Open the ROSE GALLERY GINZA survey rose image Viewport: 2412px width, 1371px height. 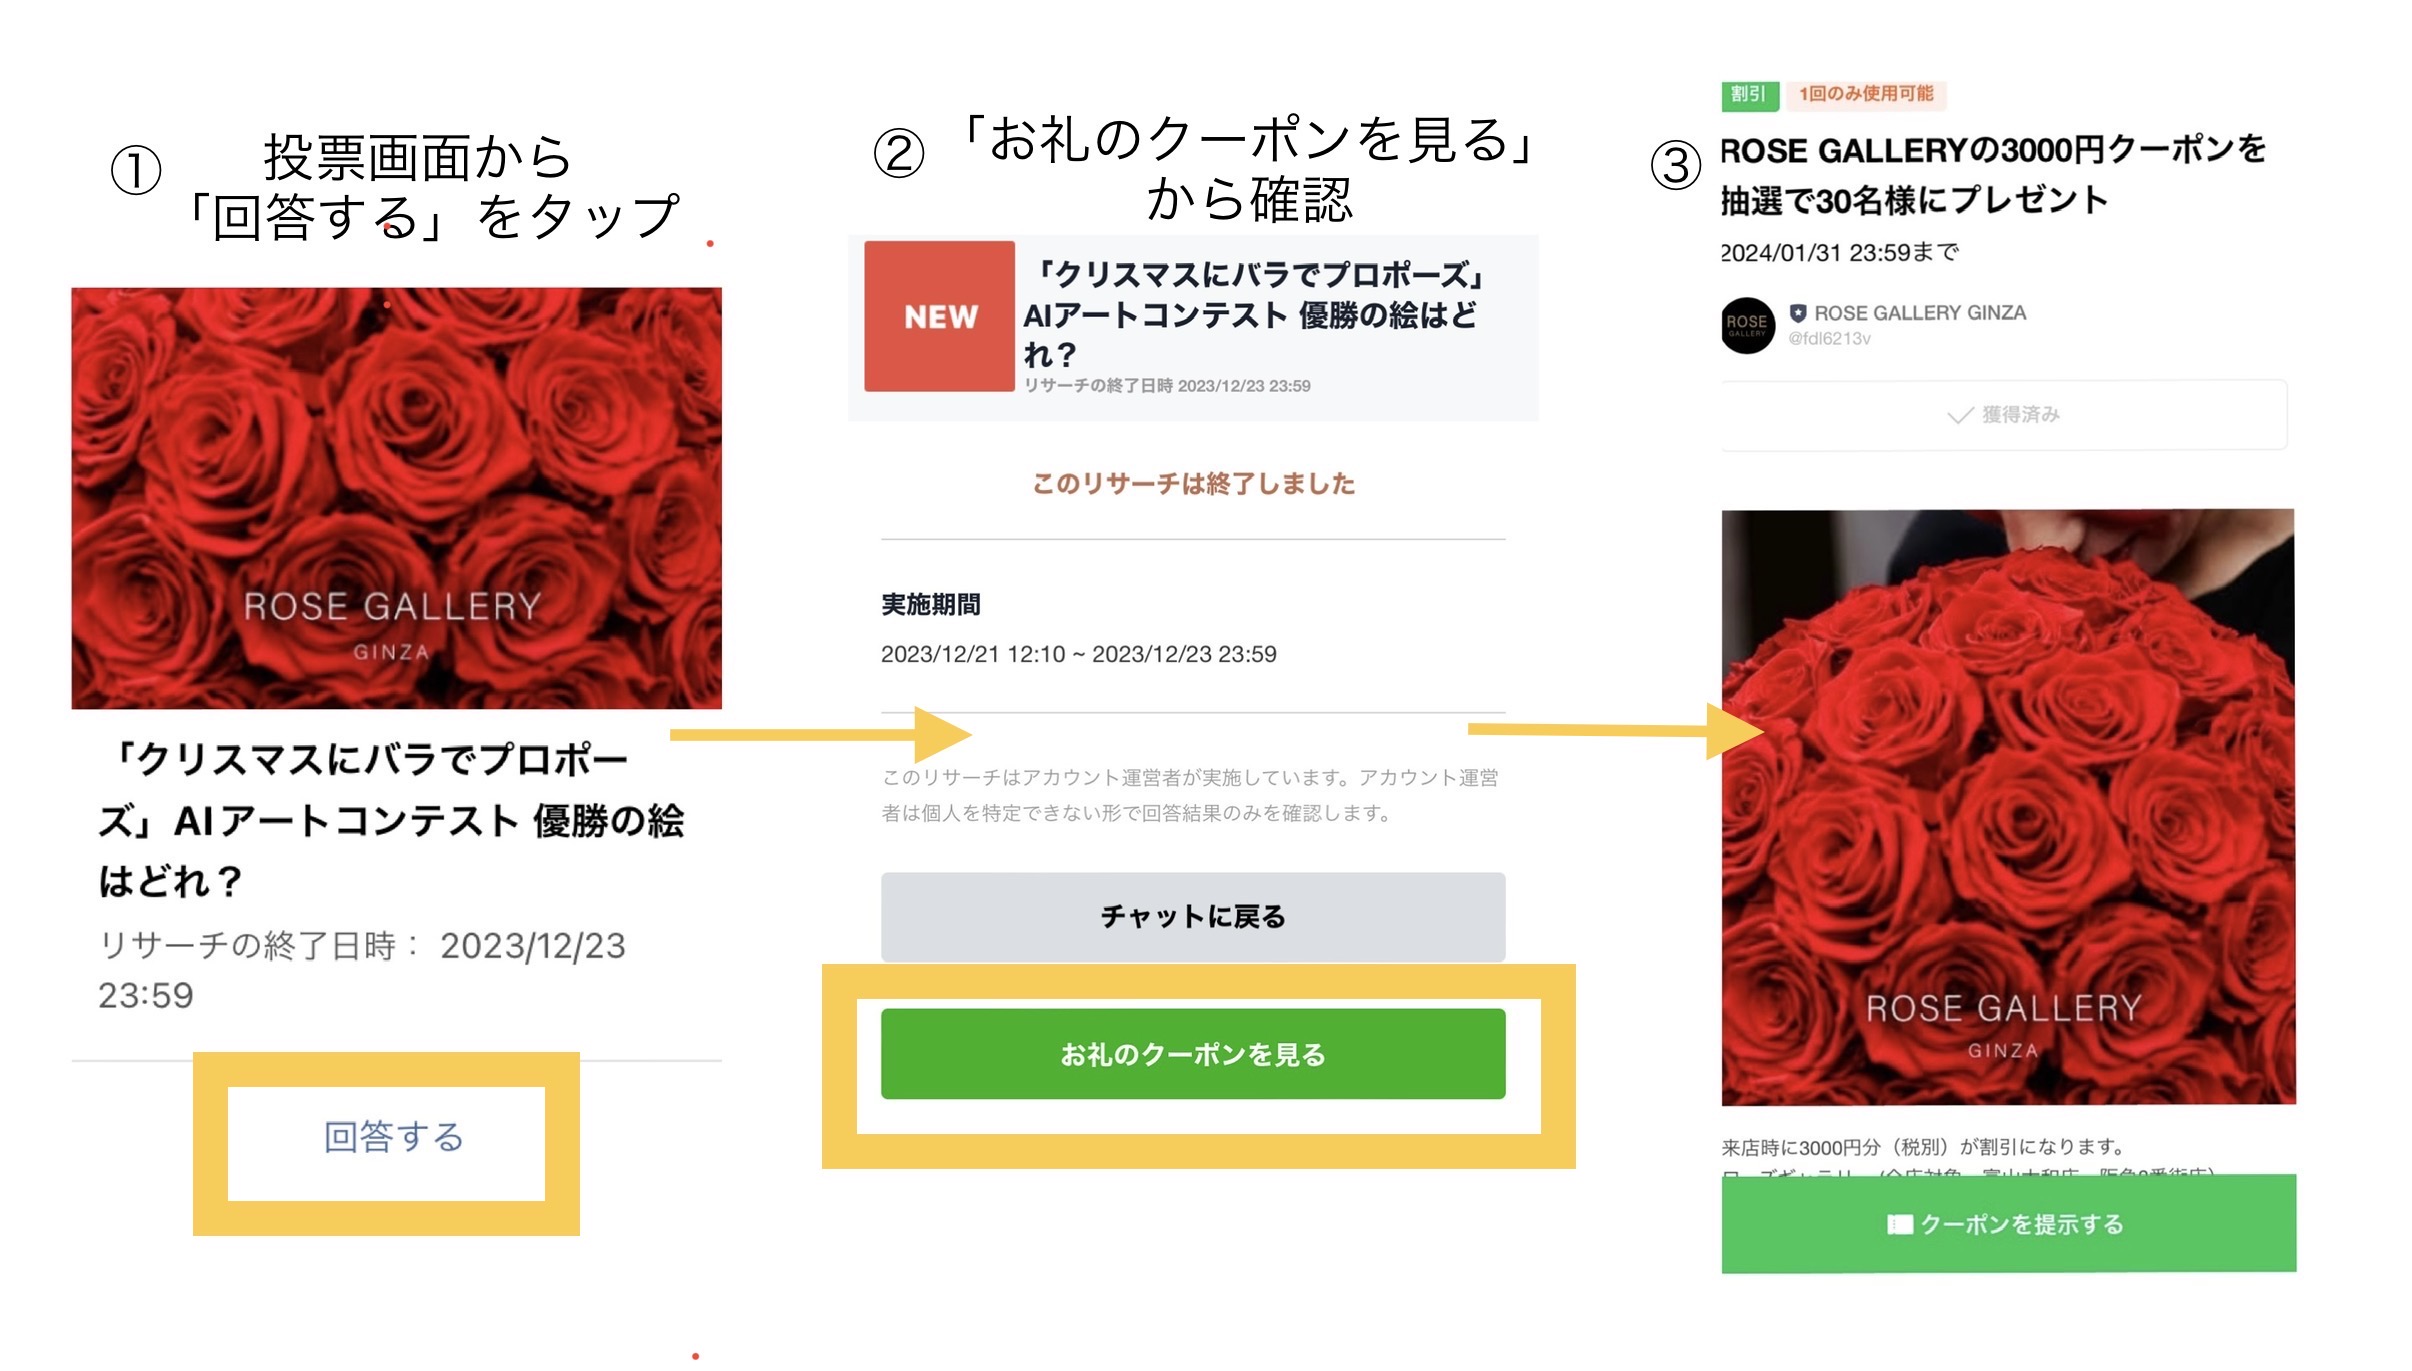click(x=396, y=498)
